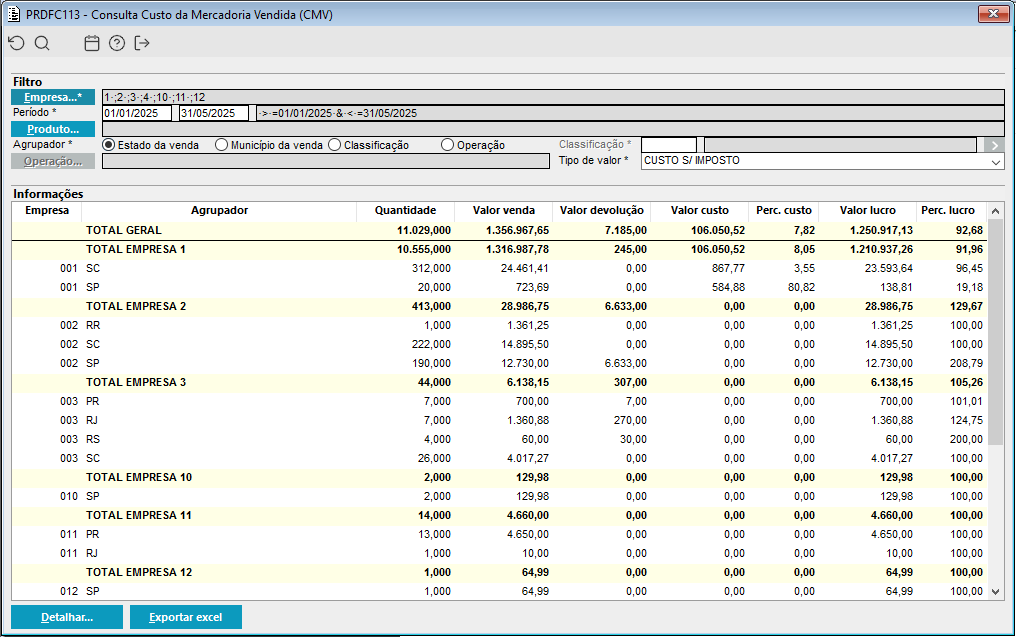This screenshot has height=637, width=1016.
Task: Click the magnifier search toolbar icon
Action: [x=42, y=43]
